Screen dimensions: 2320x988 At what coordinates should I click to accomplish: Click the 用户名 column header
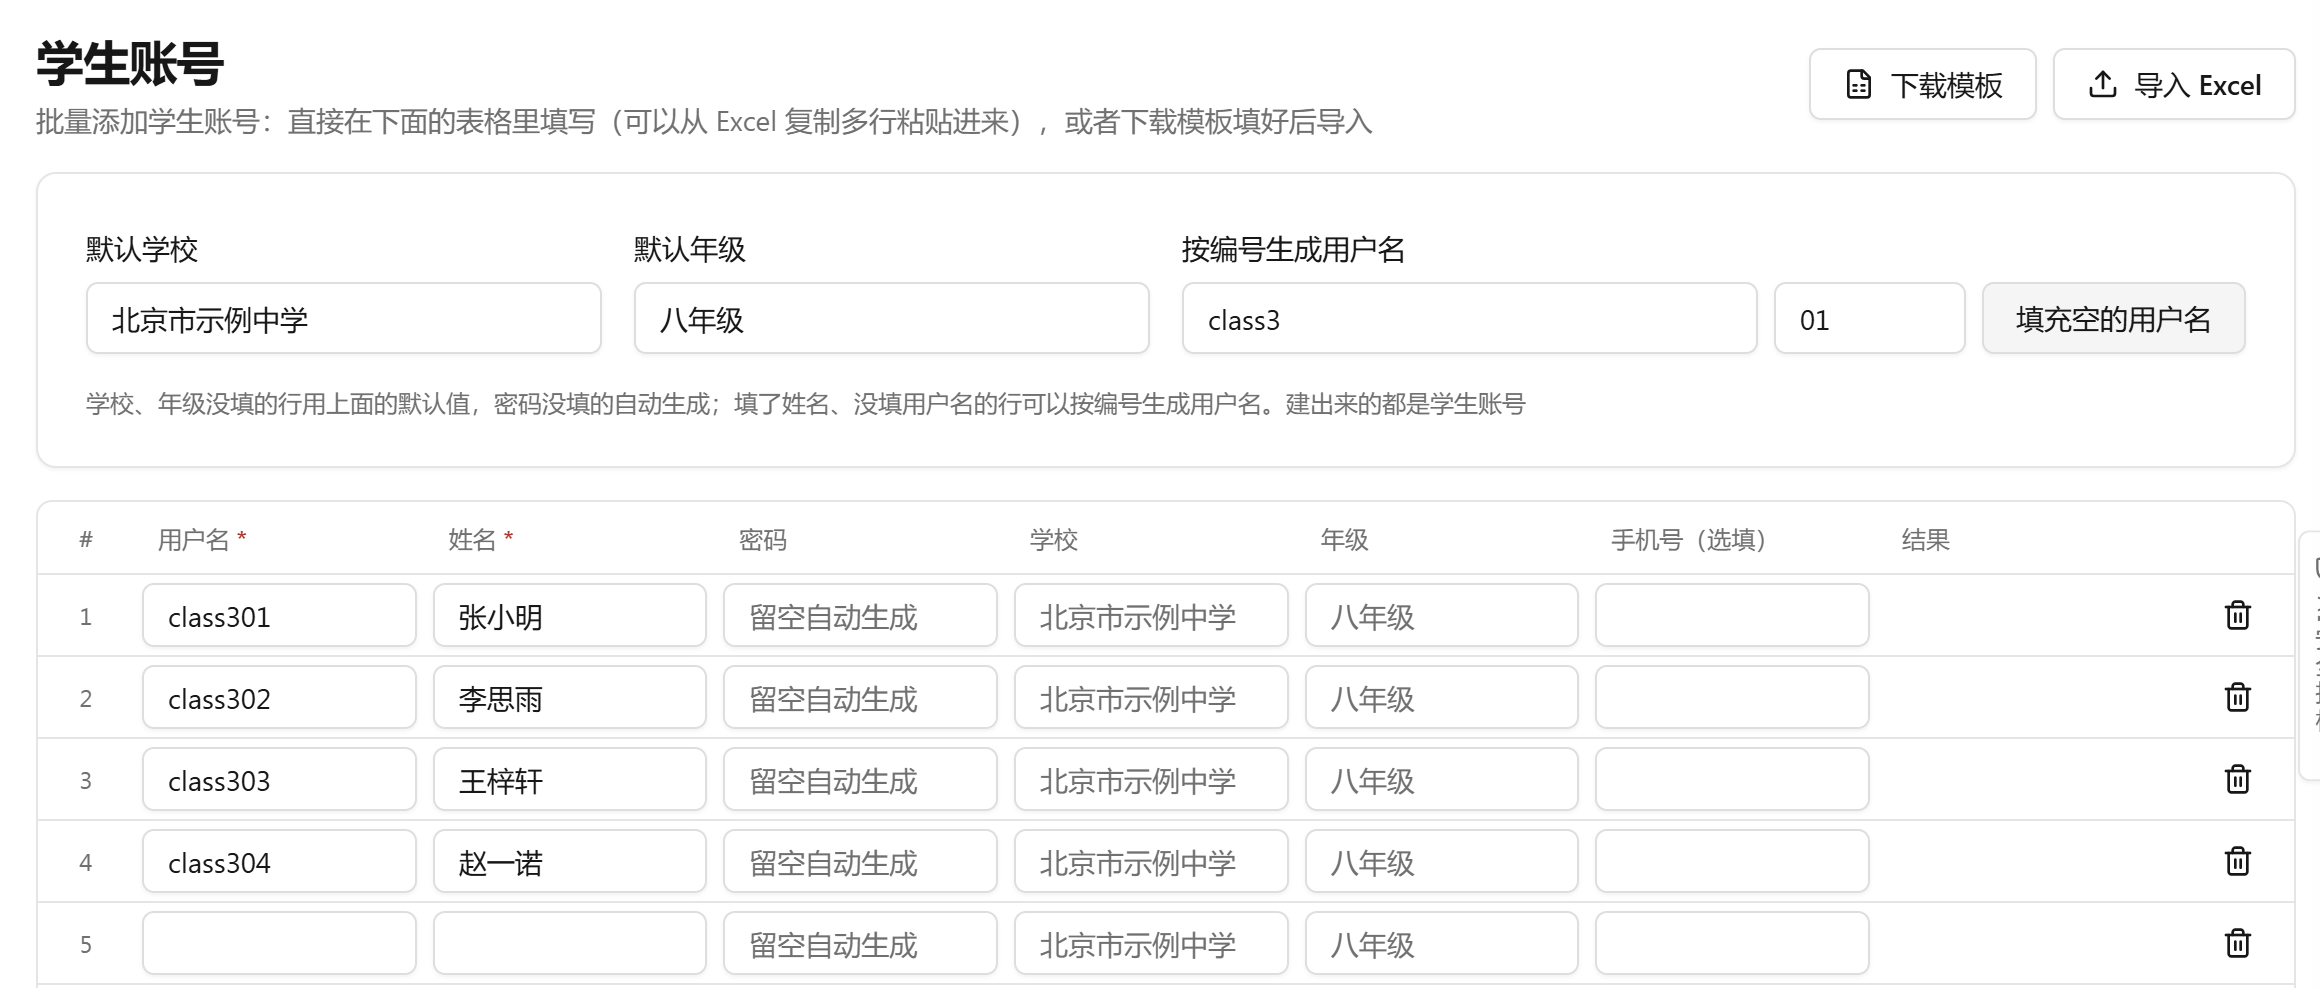coord(201,540)
